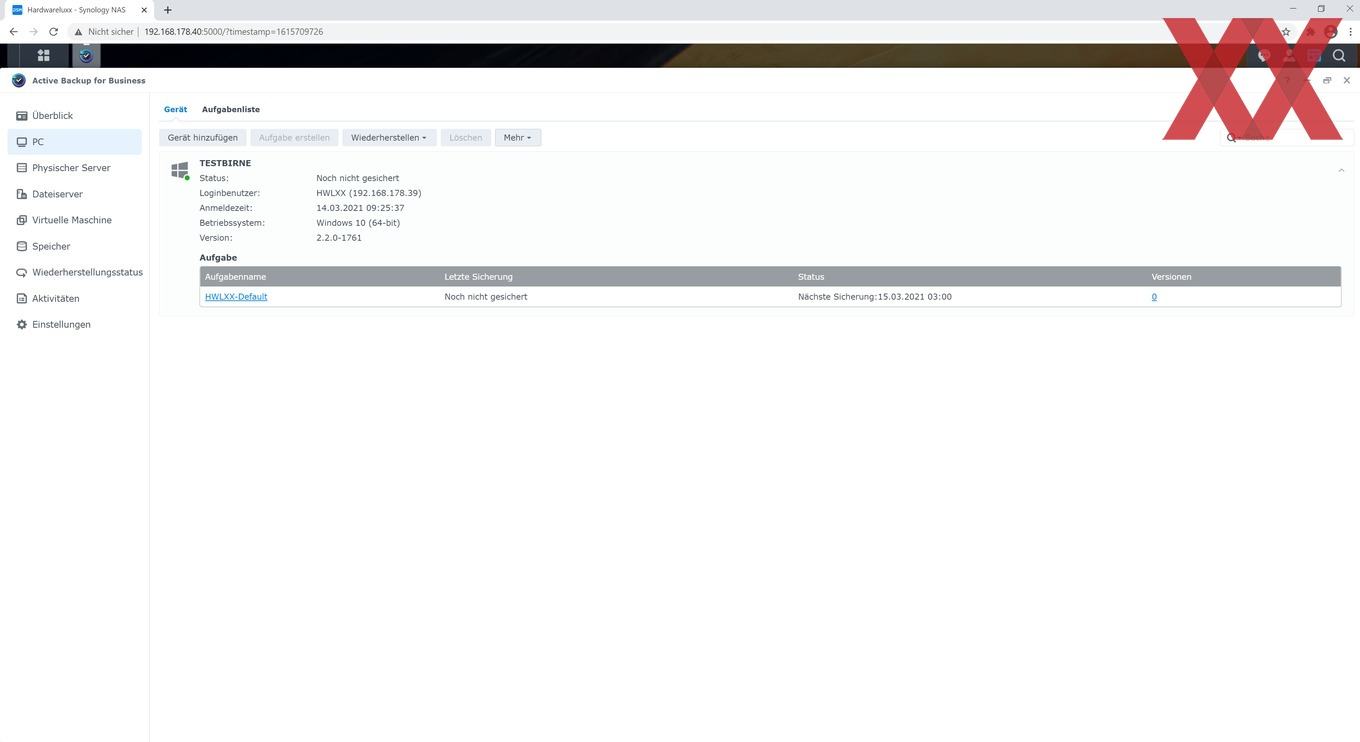Click the Aufgabenname column header

[322, 277]
